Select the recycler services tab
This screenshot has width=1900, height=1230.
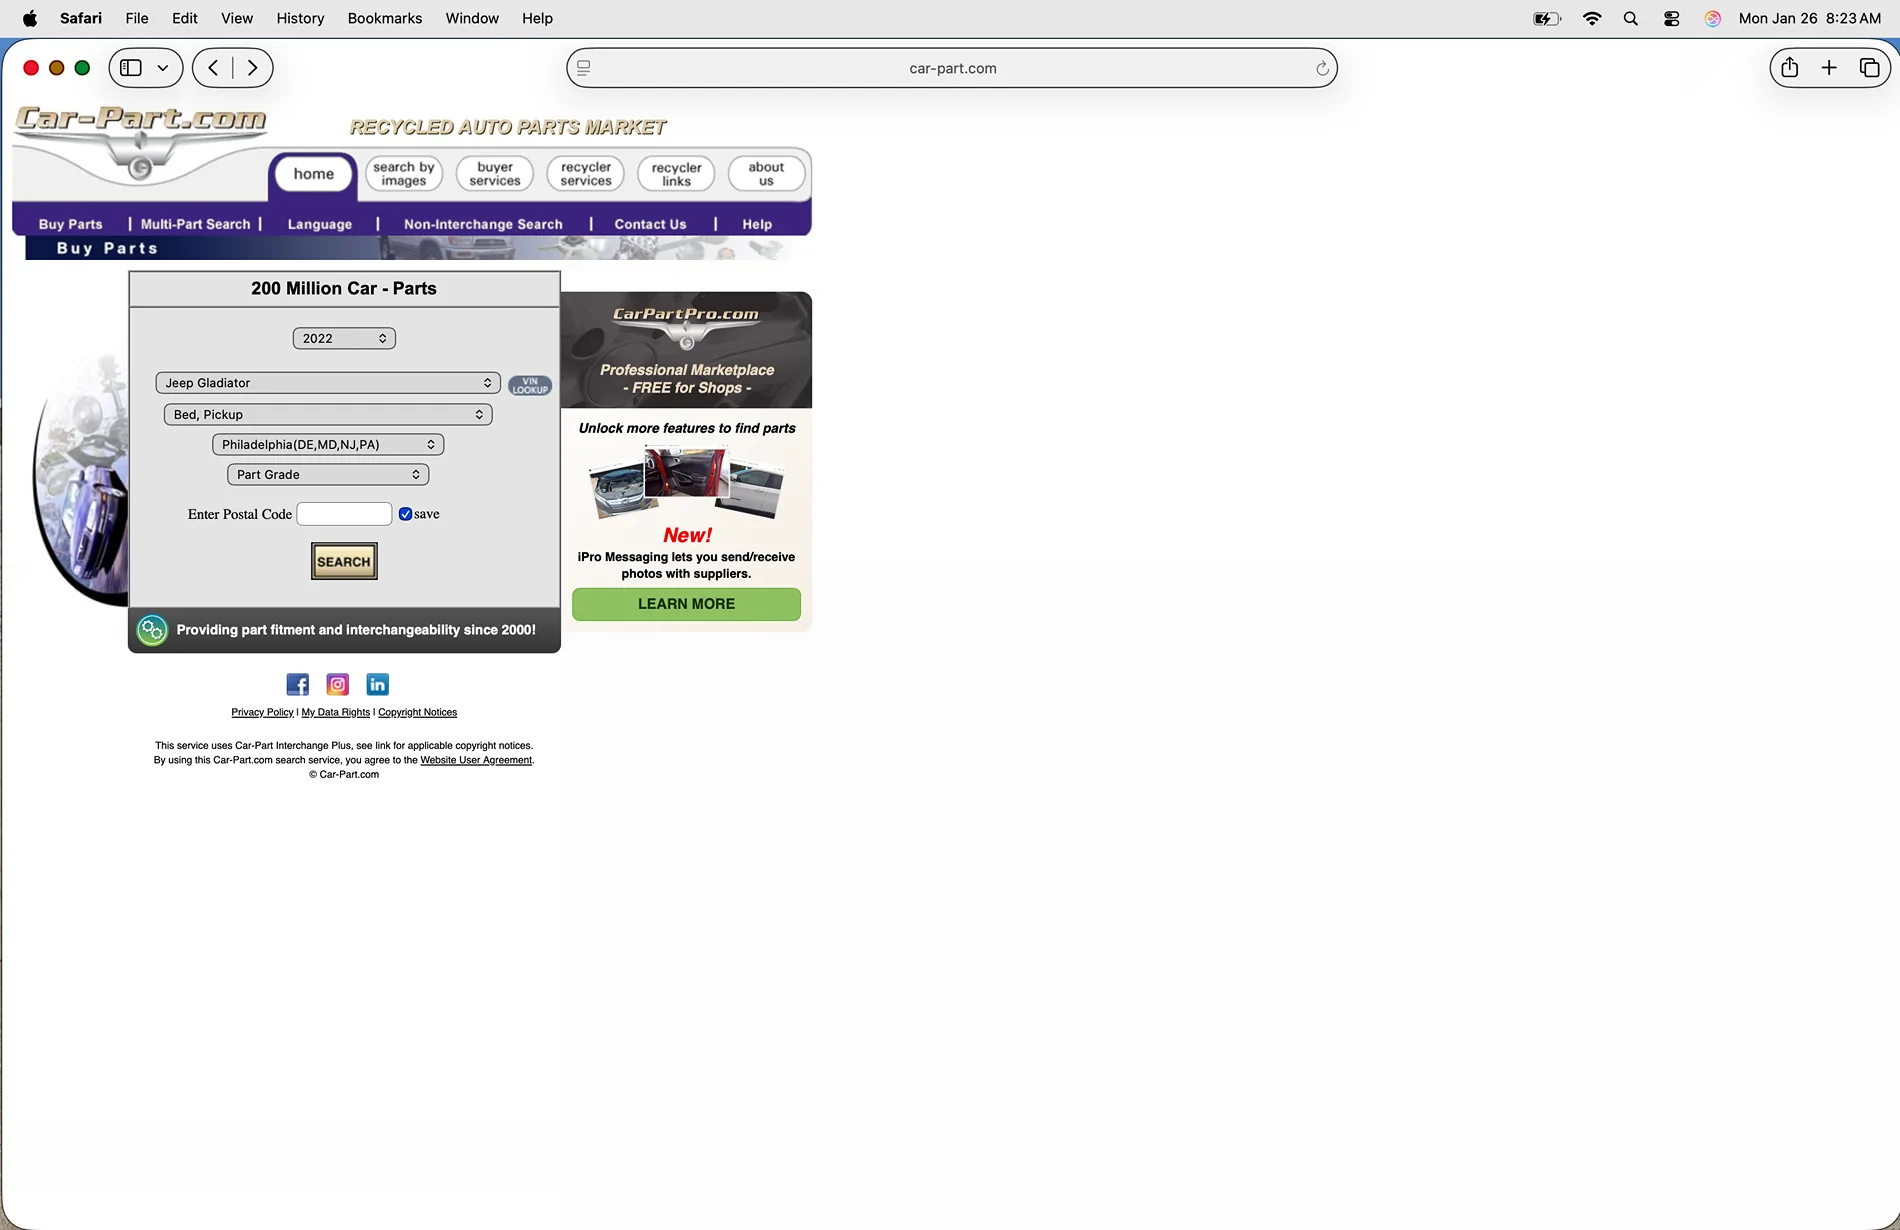[586, 174]
